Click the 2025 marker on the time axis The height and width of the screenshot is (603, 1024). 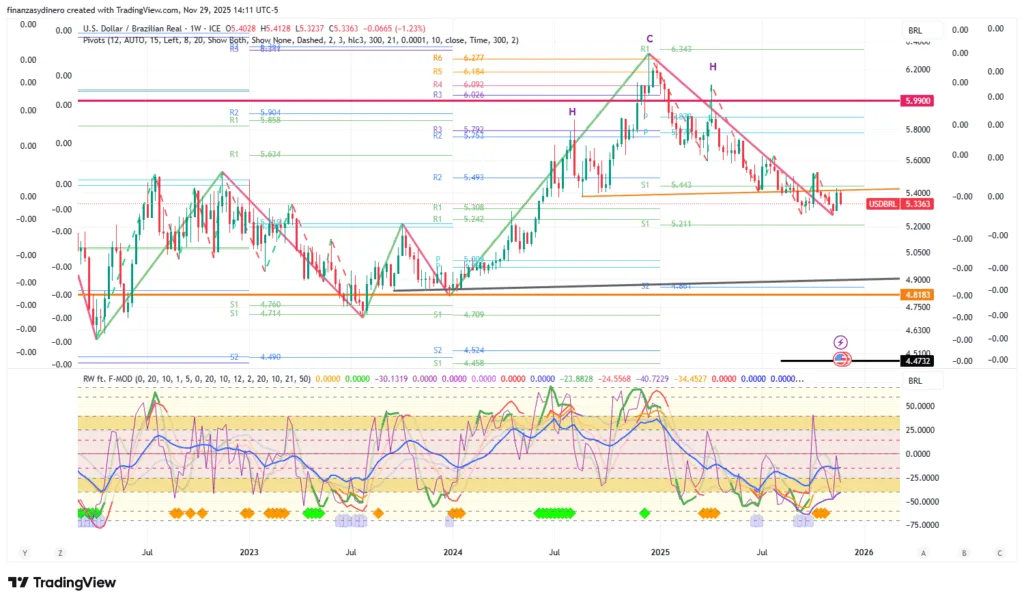pyautogui.click(x=658, y=552)
